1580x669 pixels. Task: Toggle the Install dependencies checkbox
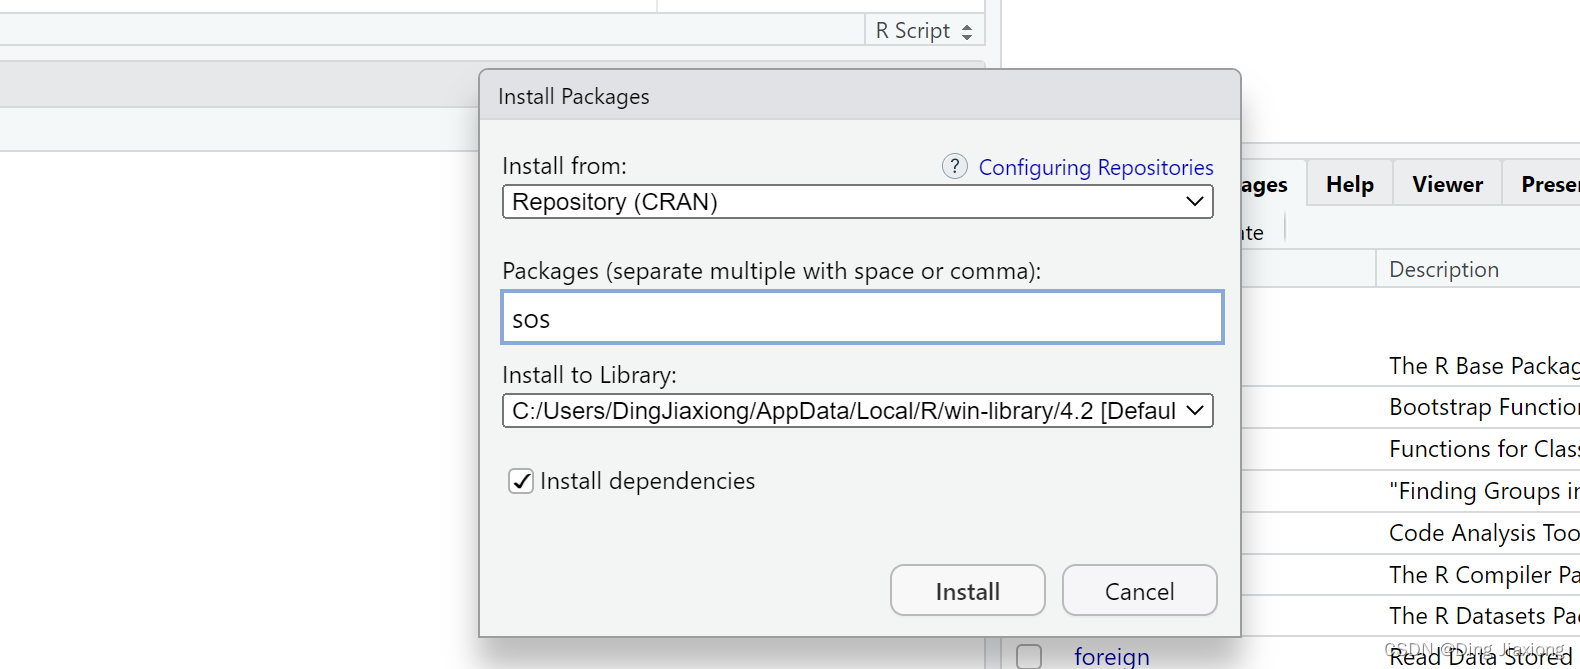tap(521, 481)
